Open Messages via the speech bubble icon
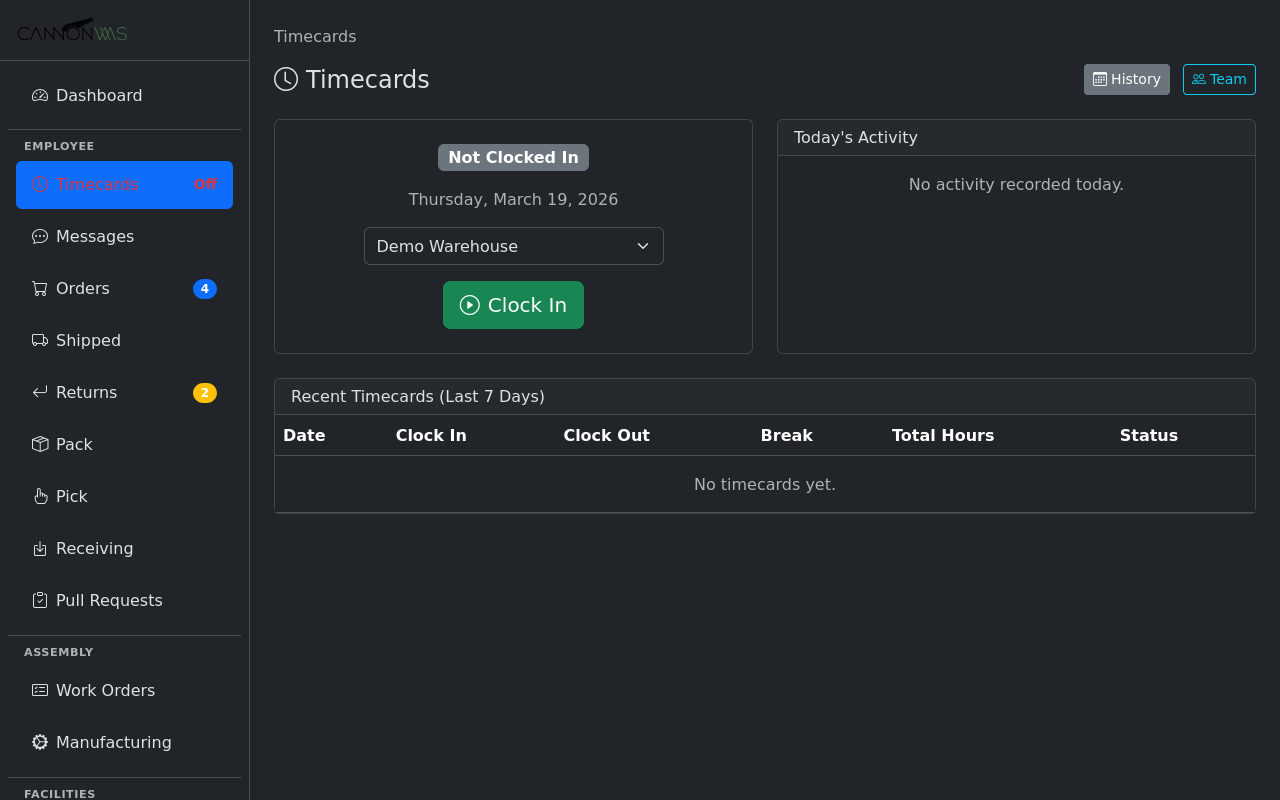1280x800 pixels. [x=39, y=236]
